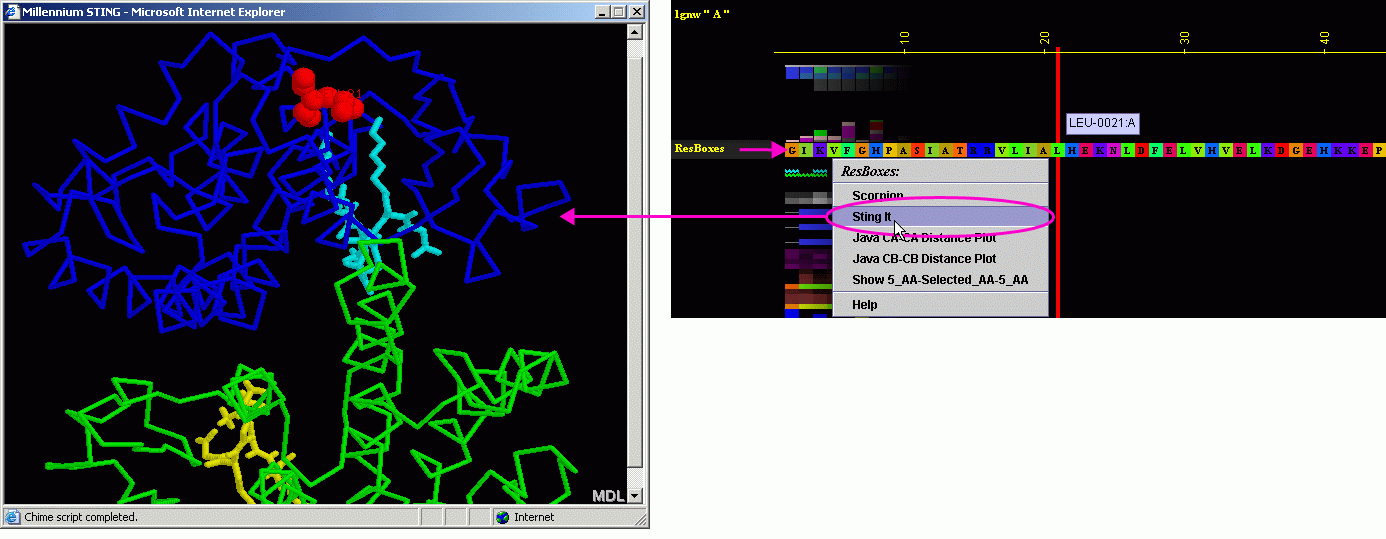Click the ResBoxes row label

click(699, 149)
